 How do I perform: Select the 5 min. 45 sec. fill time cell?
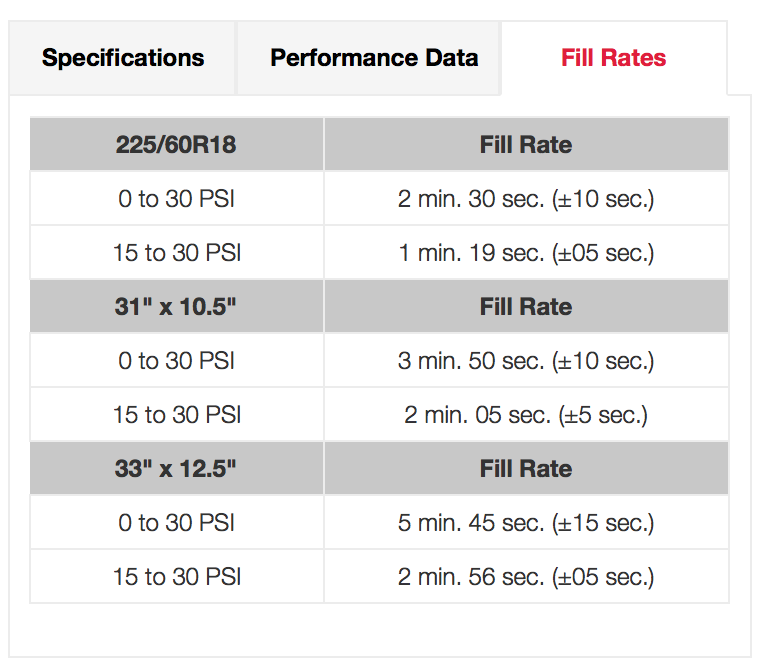(x=526, y=523)
